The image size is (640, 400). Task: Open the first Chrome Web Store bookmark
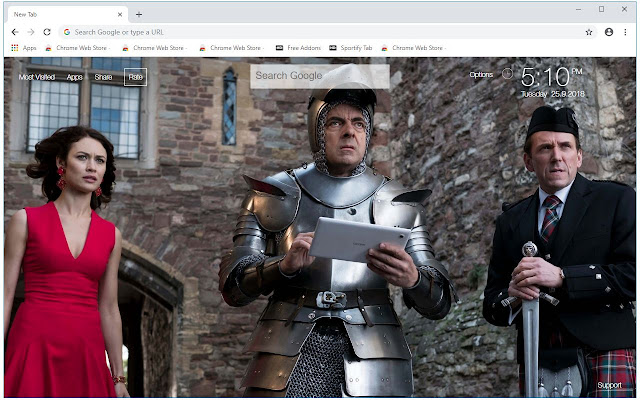pos(78,48)
